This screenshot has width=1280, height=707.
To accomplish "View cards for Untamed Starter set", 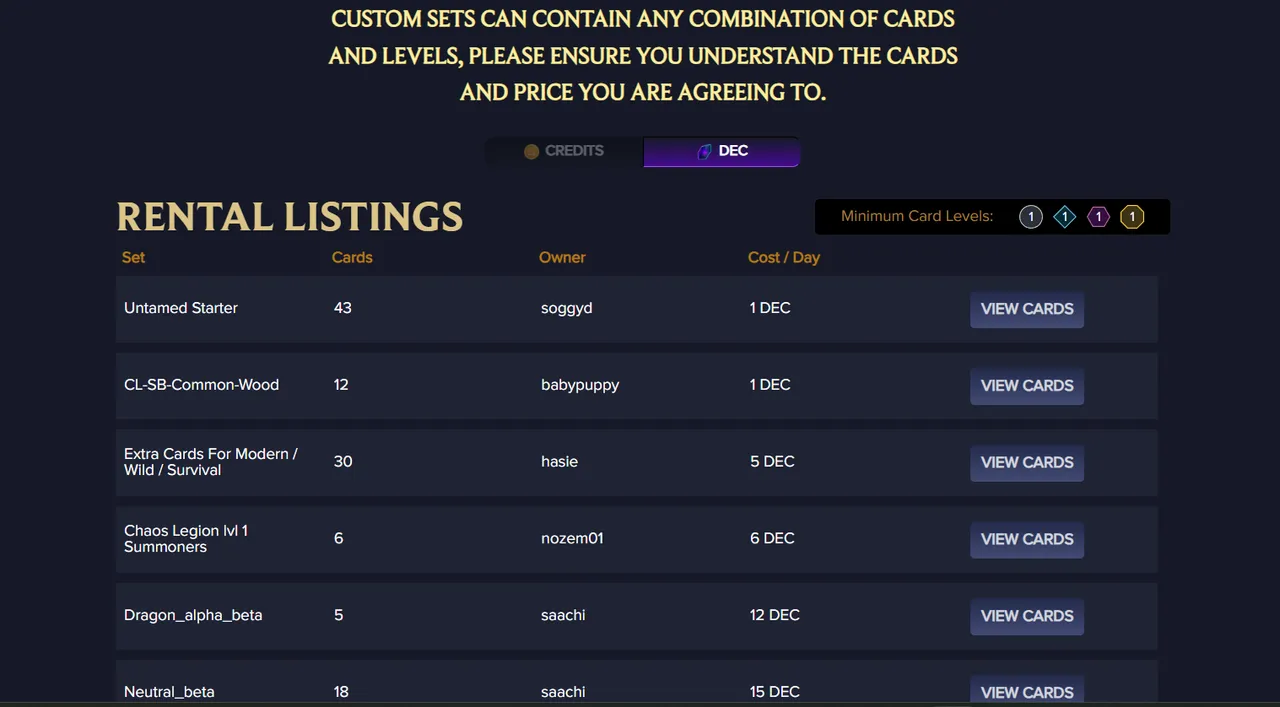I will point(1027,309).
